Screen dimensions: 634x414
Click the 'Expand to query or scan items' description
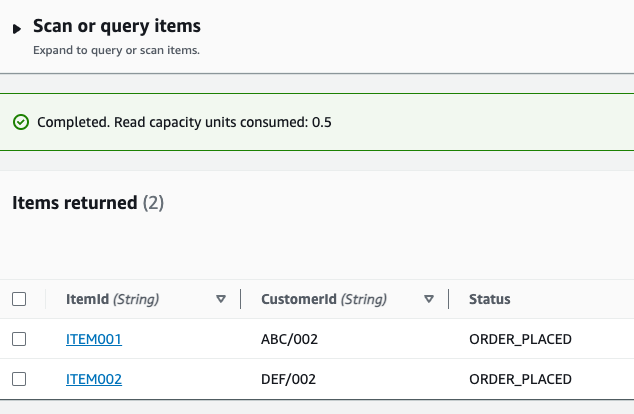116,50
